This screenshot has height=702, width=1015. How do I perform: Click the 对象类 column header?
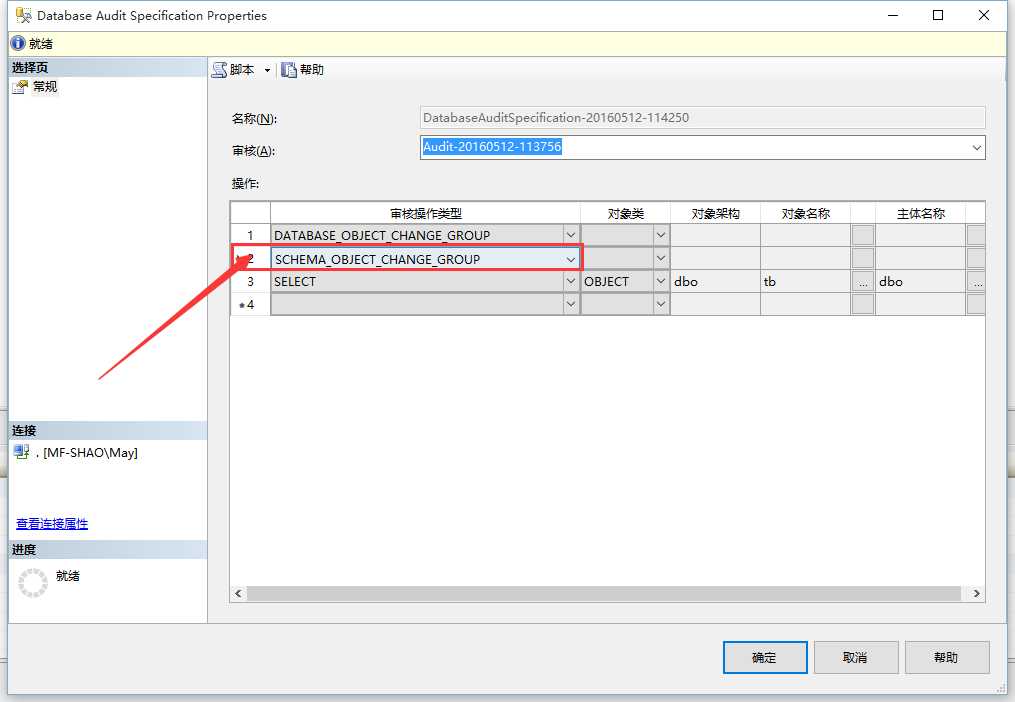click(625, 213)
